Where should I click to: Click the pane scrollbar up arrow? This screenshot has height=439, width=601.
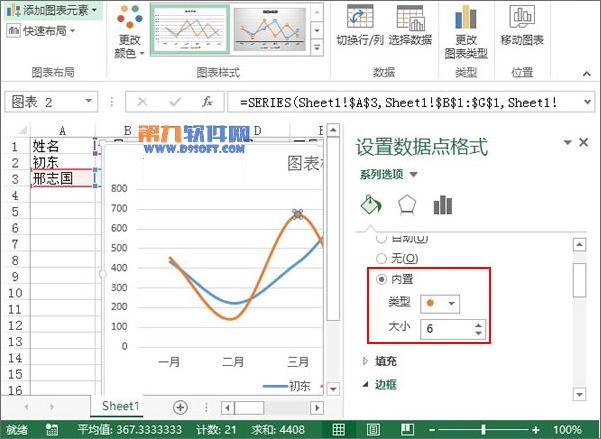579,245
